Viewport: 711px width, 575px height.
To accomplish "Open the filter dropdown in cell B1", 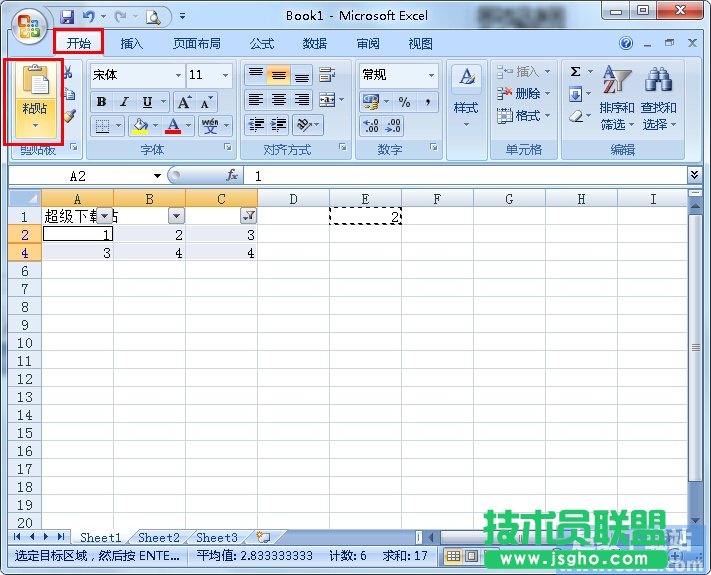I will (176, 216).
